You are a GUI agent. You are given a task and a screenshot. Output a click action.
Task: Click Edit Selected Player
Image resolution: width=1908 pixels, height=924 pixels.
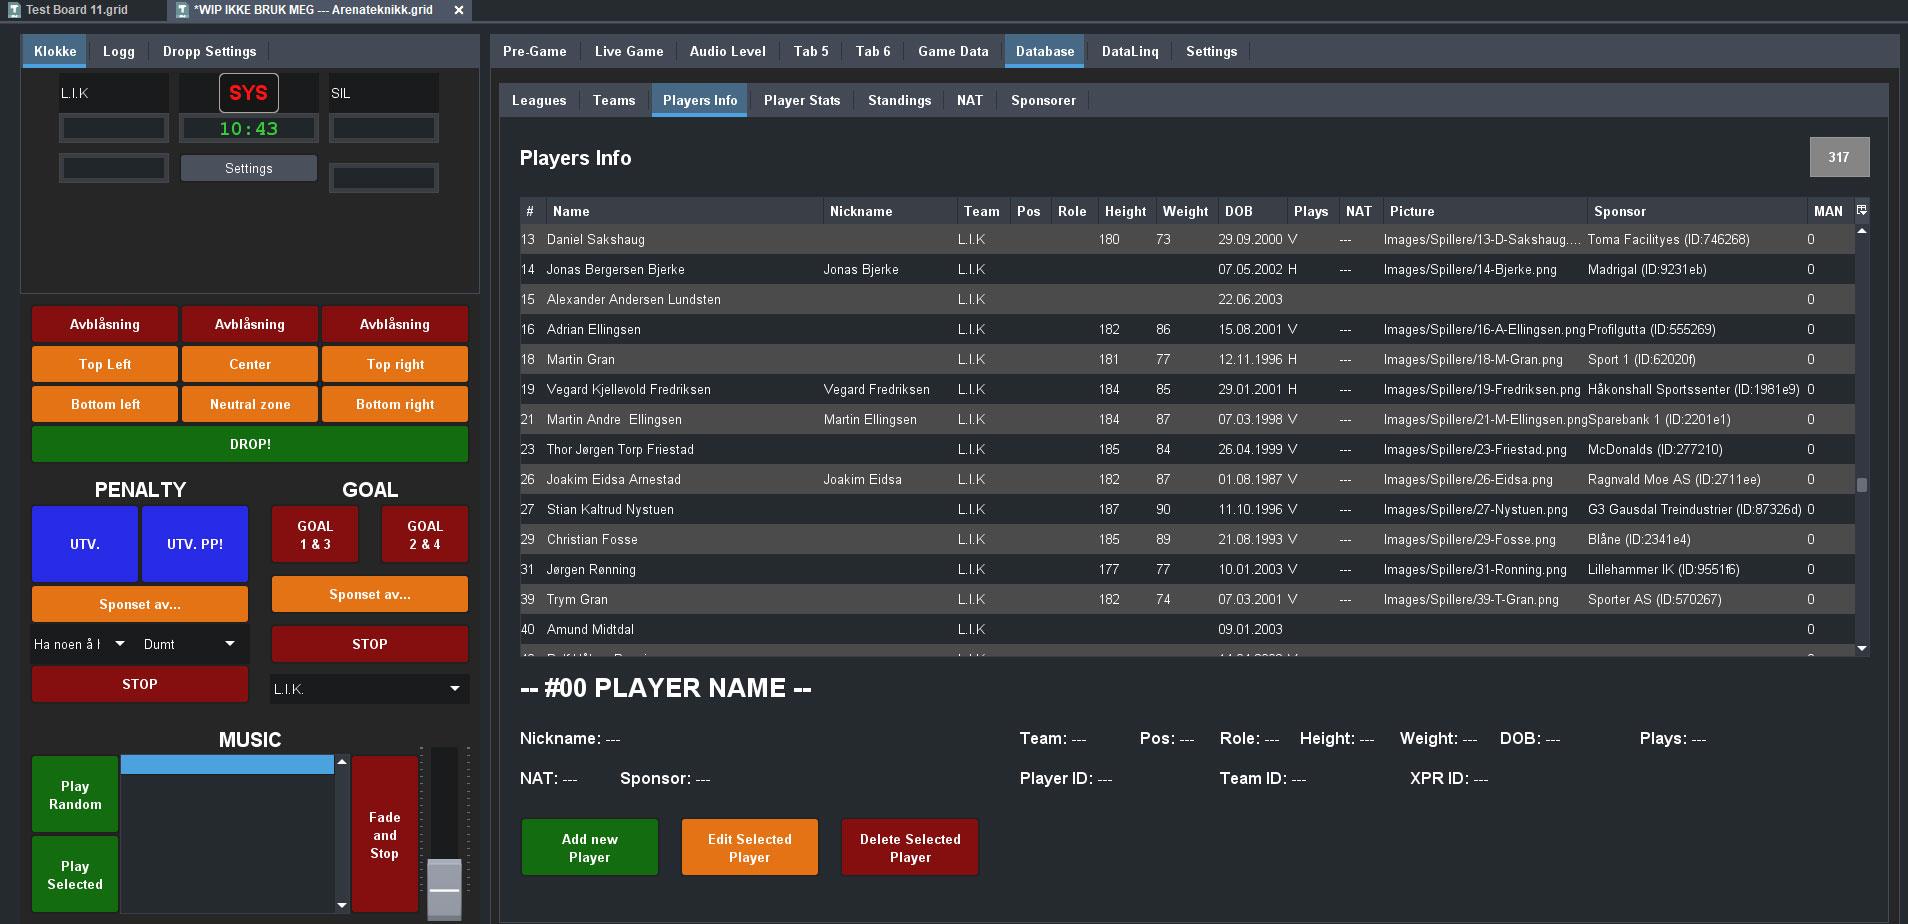coord(750,848)
